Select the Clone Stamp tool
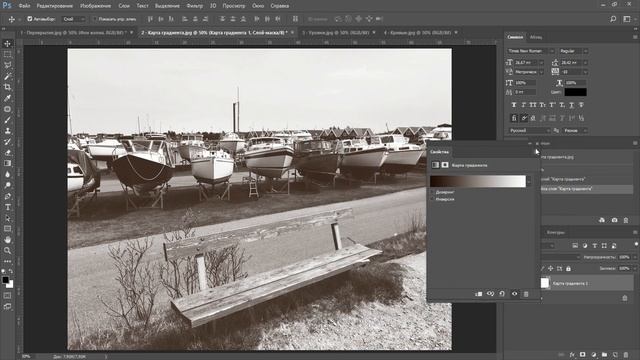 (x=7, y=131)
